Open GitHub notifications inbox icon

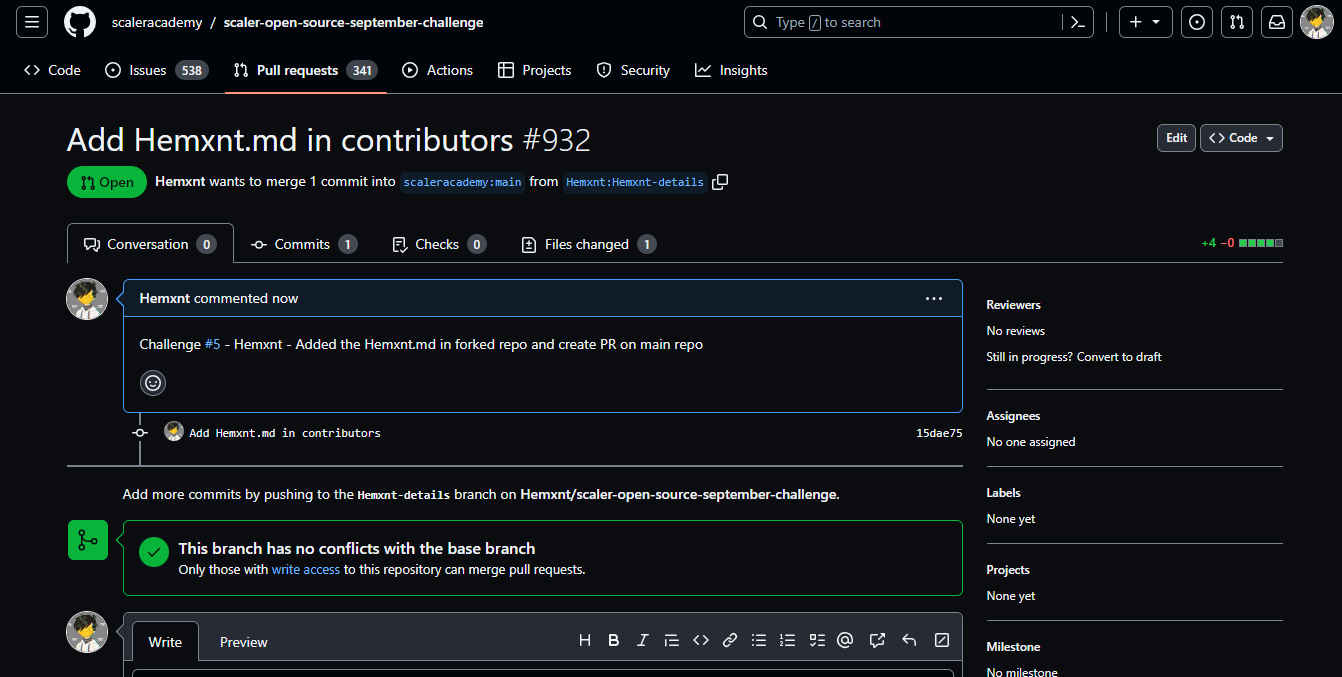(x=1276, y=21)
